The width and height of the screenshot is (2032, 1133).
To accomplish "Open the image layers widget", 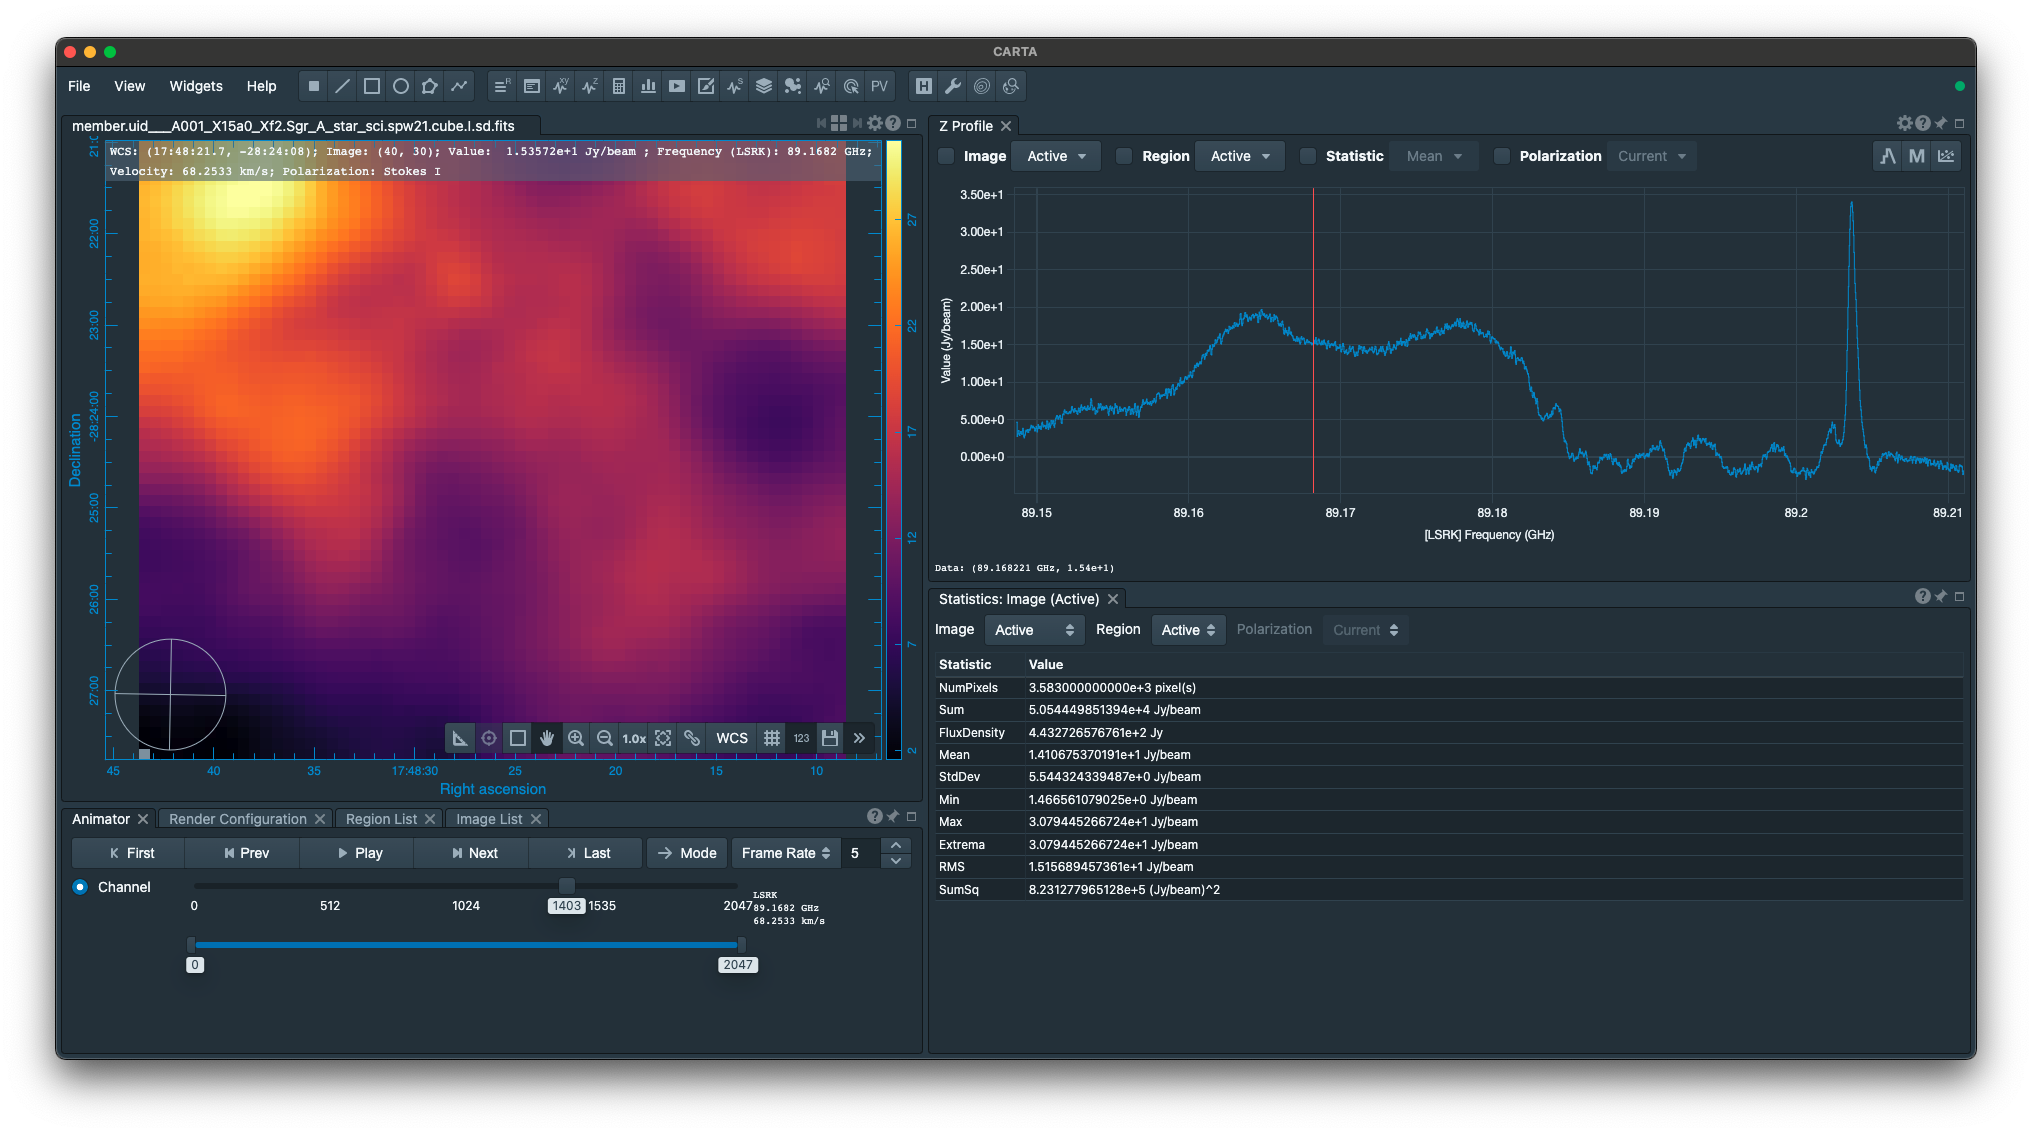I will (764, 86).
